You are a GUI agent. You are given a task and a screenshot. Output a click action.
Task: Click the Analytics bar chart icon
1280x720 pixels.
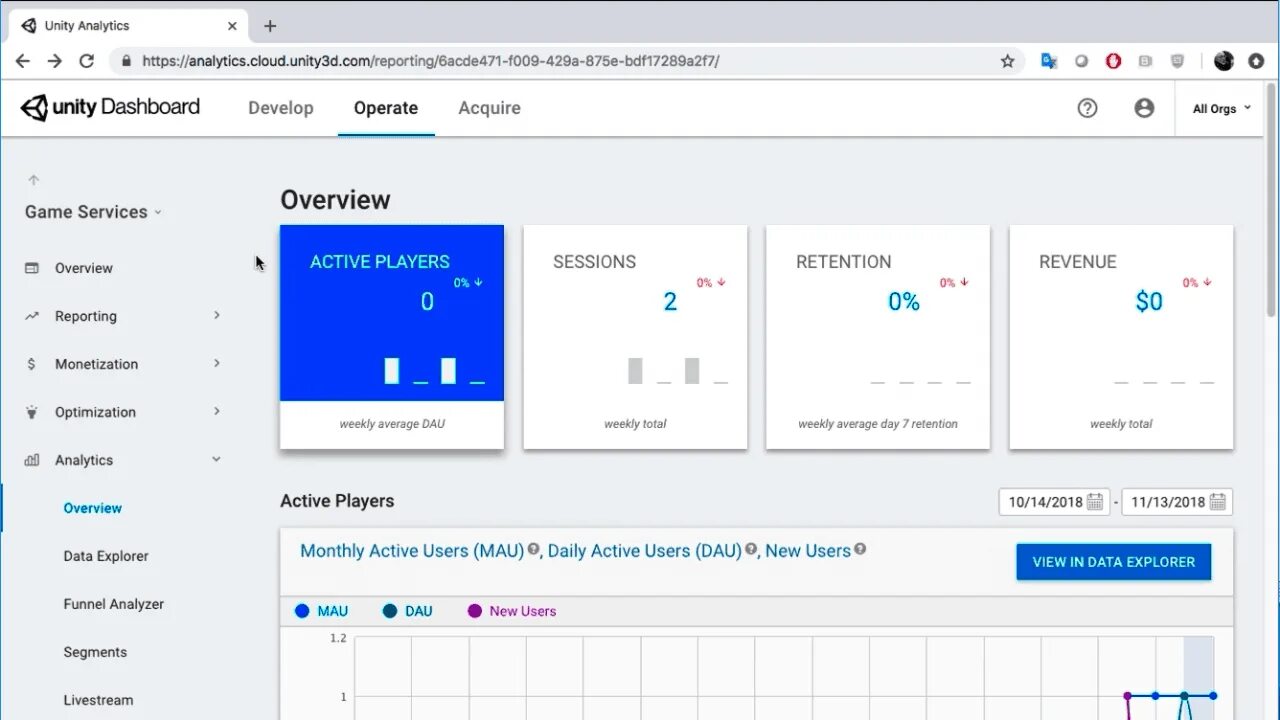point(32,460)
